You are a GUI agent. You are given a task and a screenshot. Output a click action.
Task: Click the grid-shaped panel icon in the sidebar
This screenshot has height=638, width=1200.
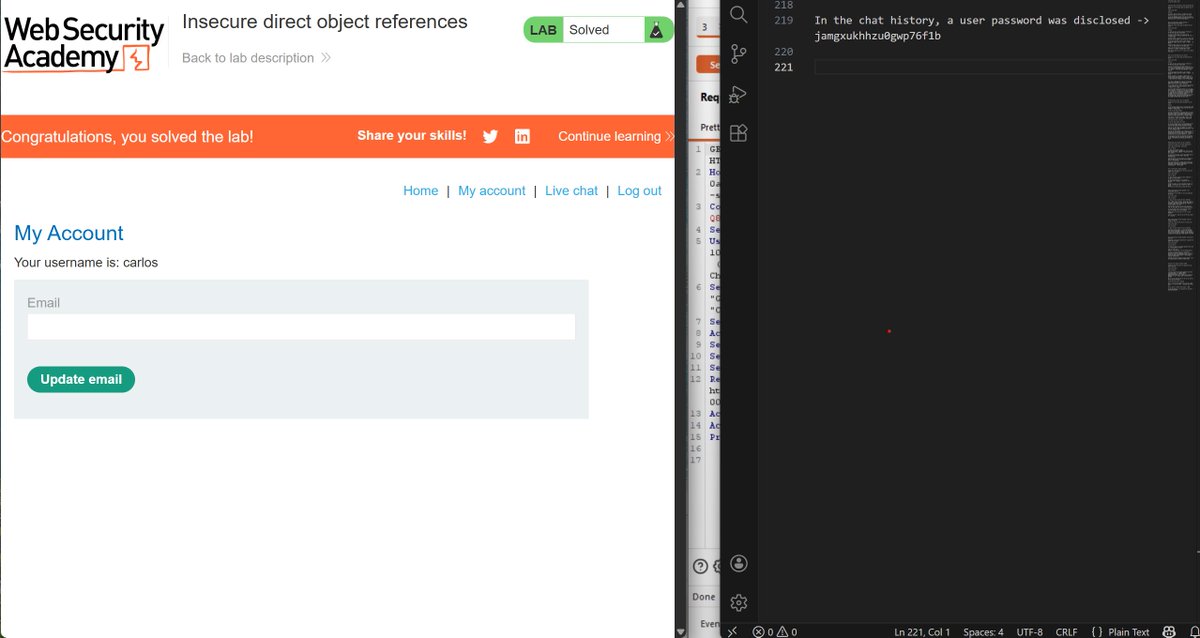[x=738, y=132]
